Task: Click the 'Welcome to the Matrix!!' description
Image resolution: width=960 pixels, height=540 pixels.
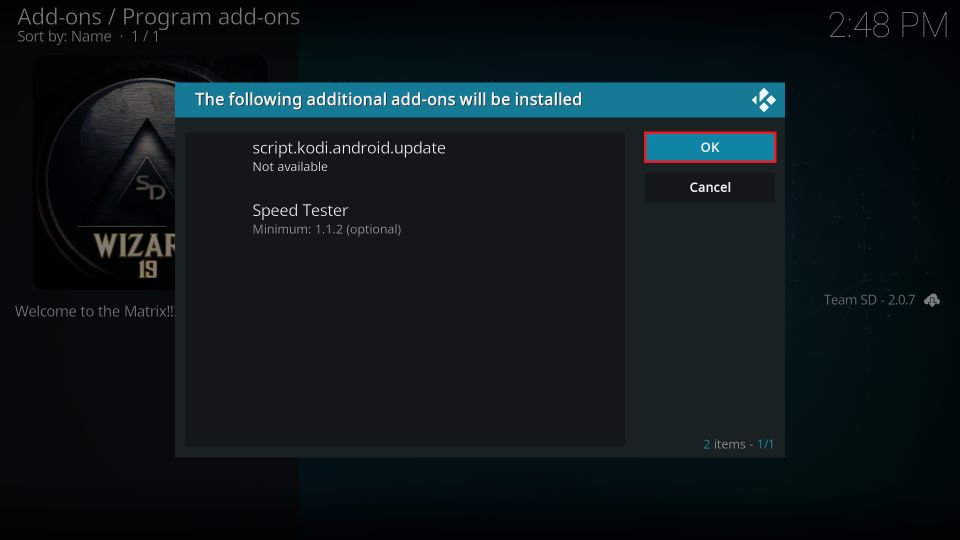Action: 95,311
